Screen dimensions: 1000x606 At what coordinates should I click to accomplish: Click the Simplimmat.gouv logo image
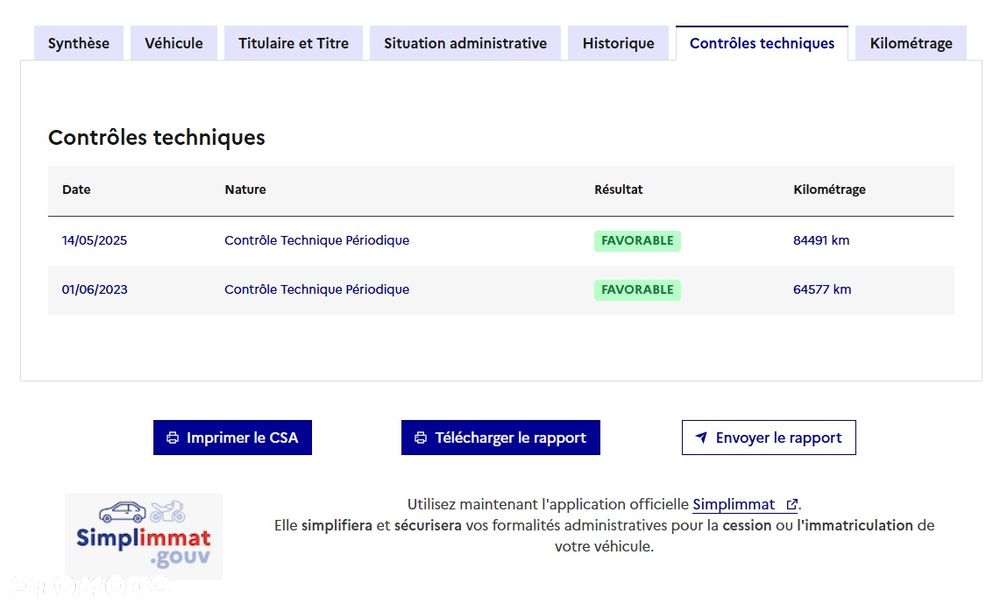(x=144, y=537)
